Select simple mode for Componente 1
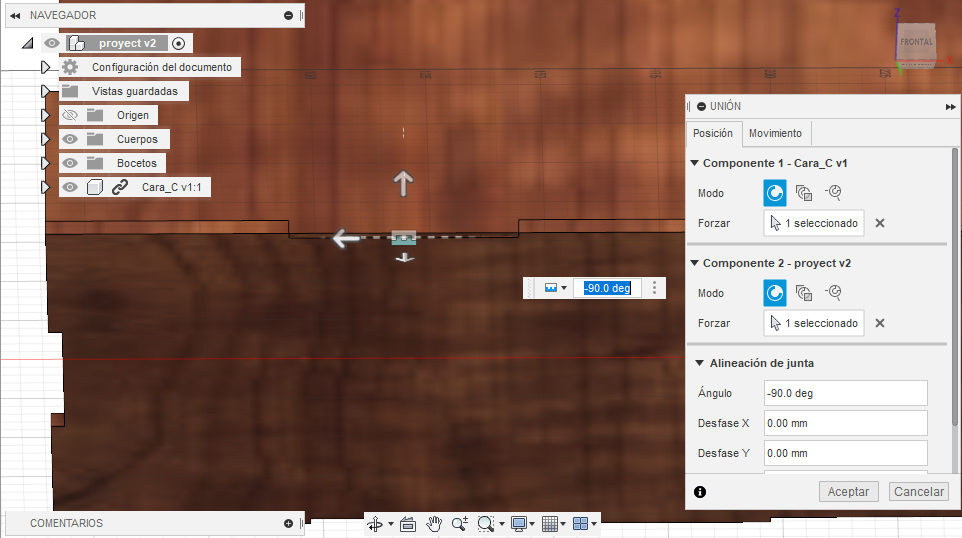The image size is (962, 538). tap(775, 193)
